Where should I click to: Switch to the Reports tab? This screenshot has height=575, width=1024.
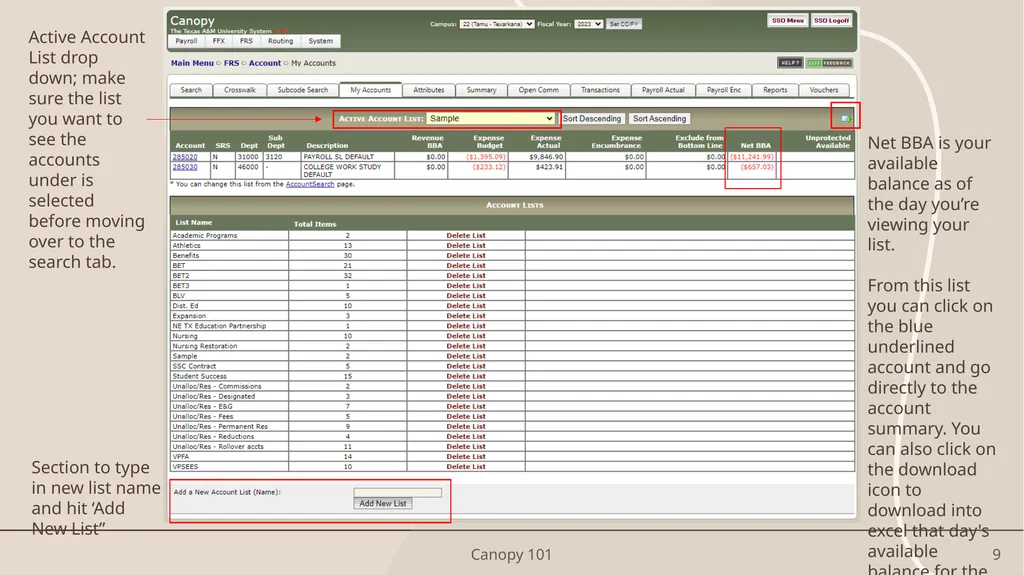click(775, 90)
